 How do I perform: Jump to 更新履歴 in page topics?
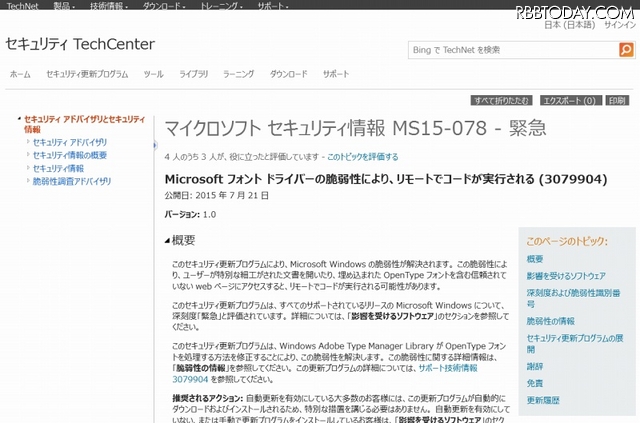coord(543,400)
